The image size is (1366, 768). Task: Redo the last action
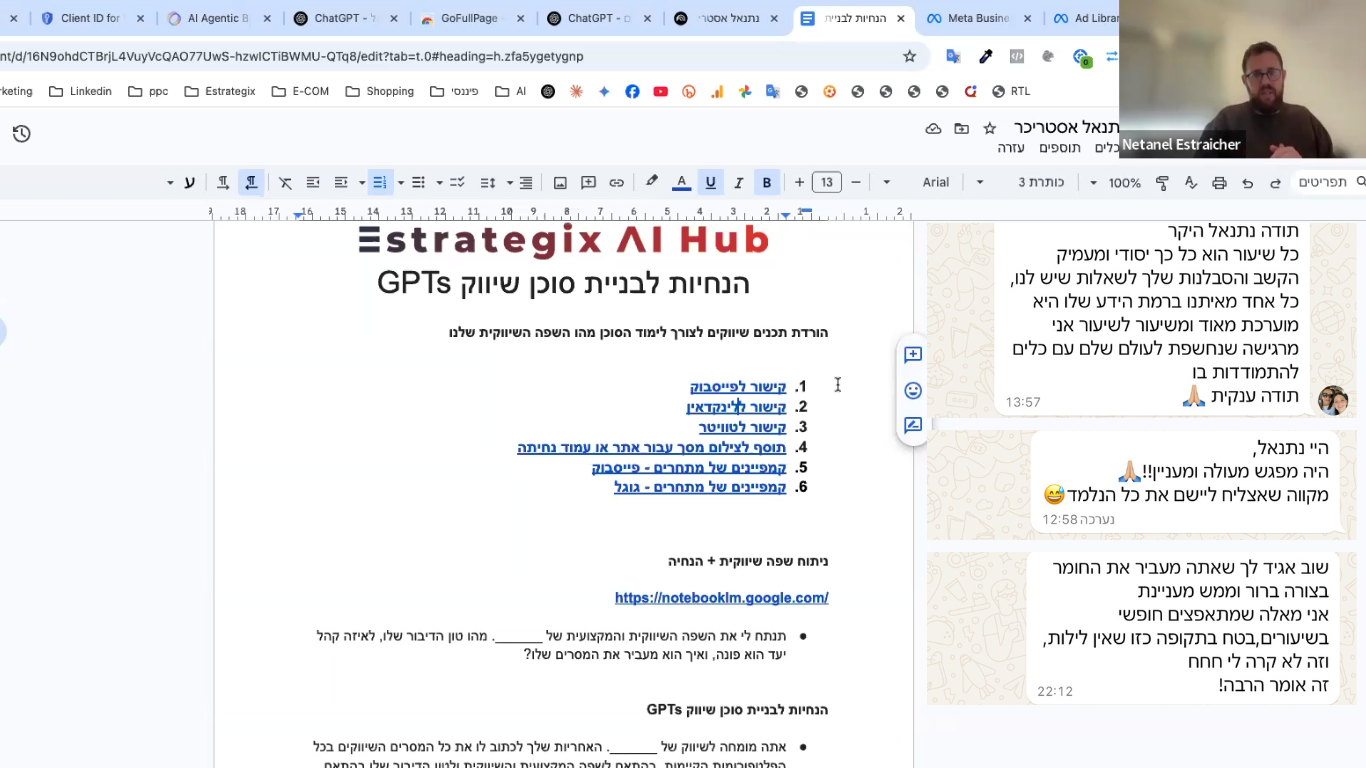tap(1275, 182)
